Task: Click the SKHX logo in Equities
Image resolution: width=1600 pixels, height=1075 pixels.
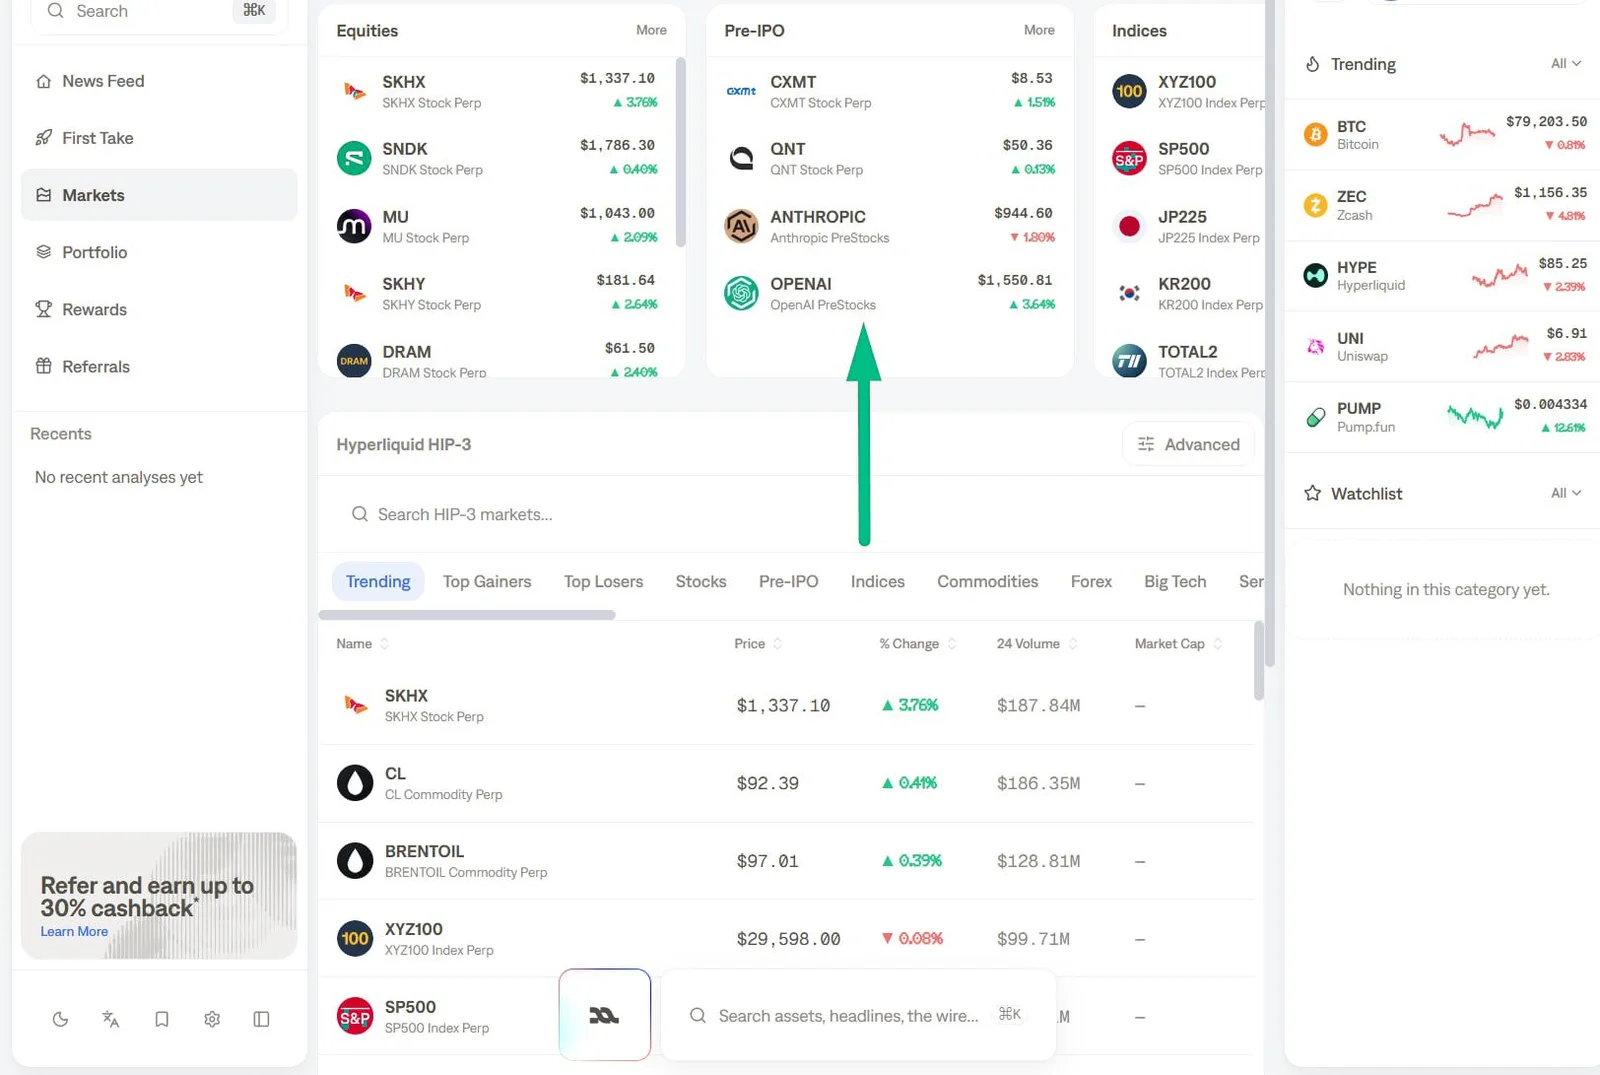Action: point(354,91)
